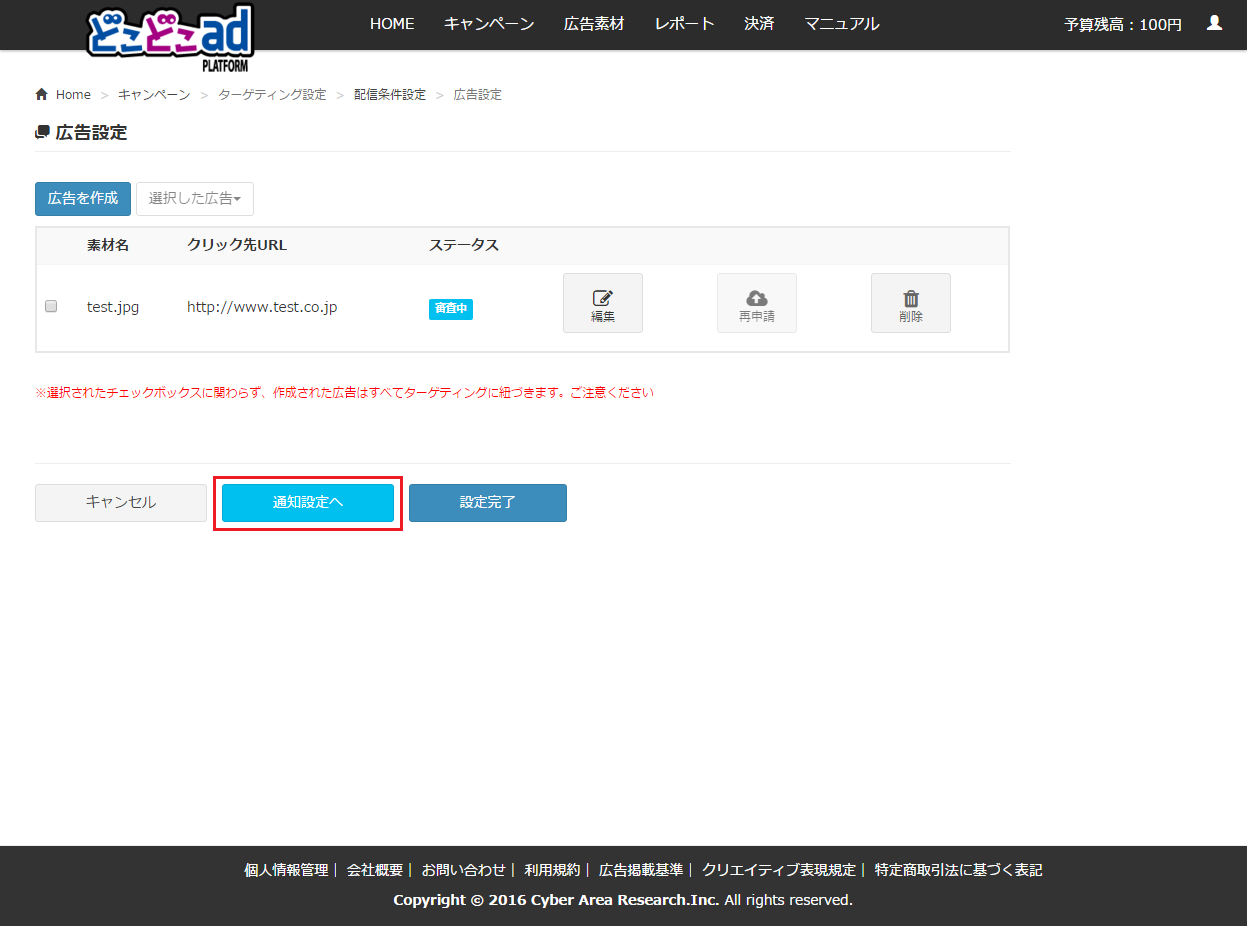The width and height of the screenshot is (1247, 926).
Task: Open the レポート menu item
Action: [685, 24]
